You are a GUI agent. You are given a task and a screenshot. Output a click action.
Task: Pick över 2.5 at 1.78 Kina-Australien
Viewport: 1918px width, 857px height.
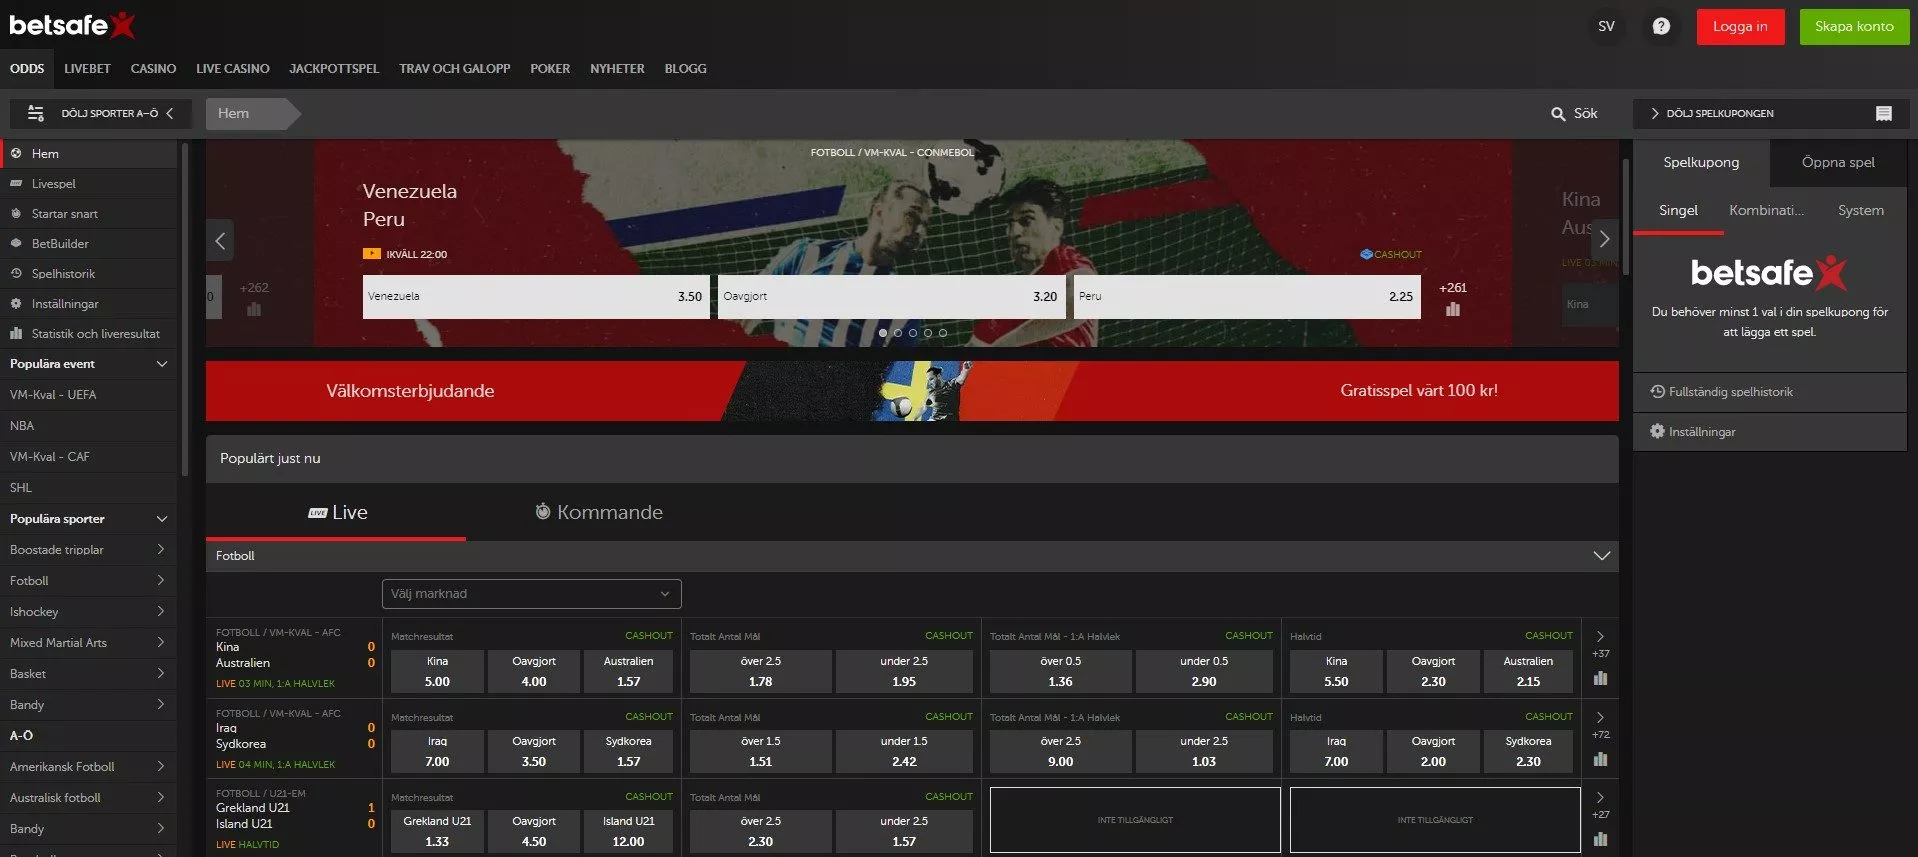pos(760,672)
